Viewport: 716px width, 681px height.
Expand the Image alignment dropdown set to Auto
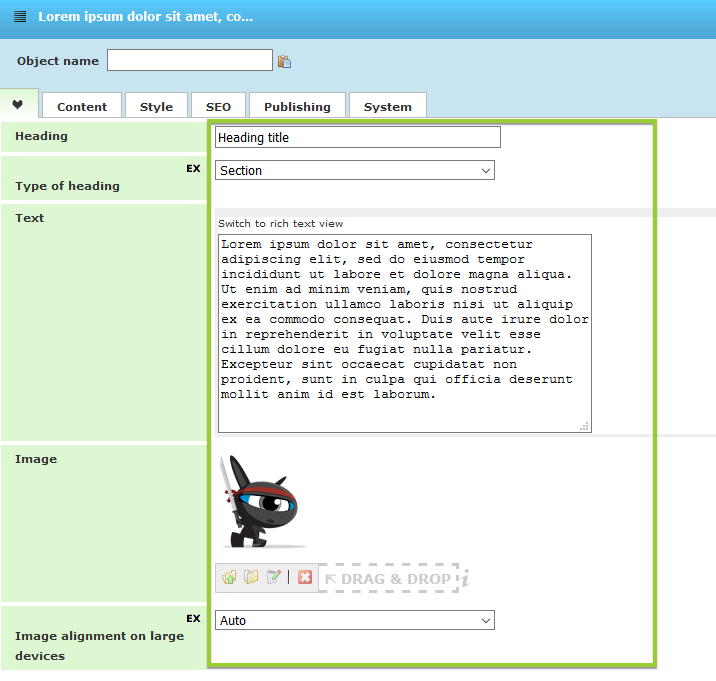click(x=355, y=621)
